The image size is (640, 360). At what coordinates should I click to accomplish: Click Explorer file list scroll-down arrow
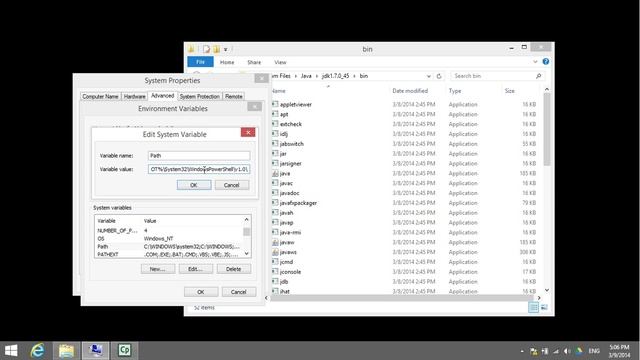[x=547, y=290]
